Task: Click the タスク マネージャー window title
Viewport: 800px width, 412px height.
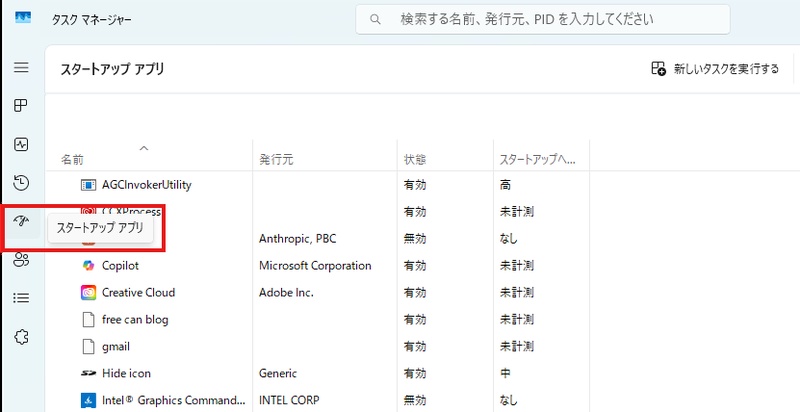Action: pos(91,20)
